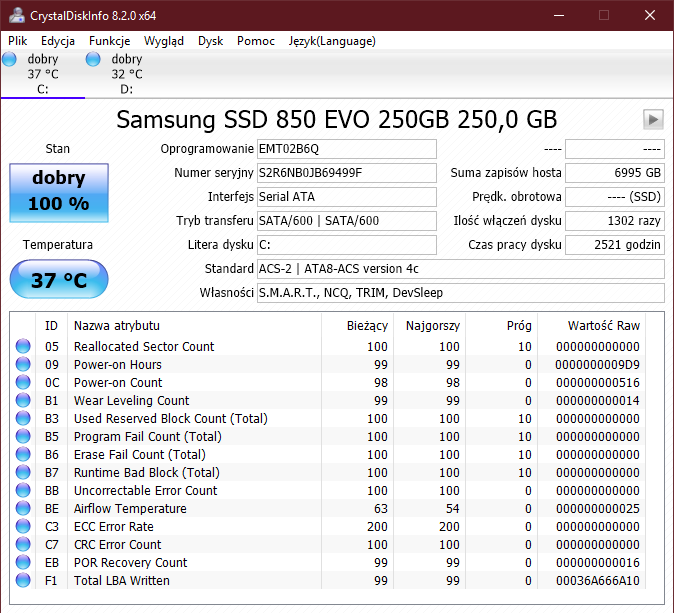
Task: Click the 37 °C temperature button
Action: click(x=59, y=279)
